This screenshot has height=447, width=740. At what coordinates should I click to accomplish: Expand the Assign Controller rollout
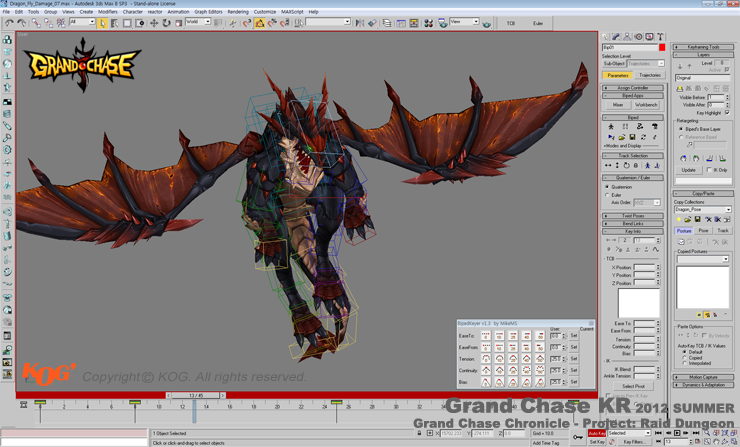click(633, 88)
